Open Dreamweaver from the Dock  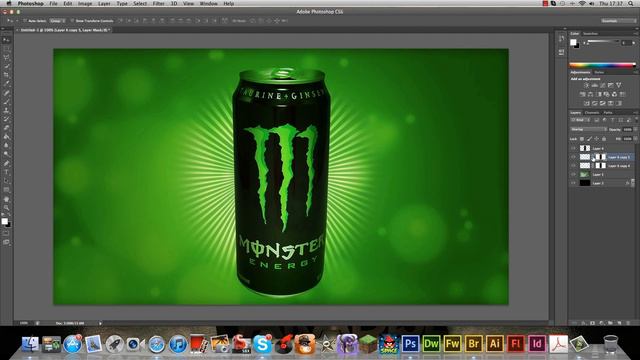pyautogui.click(x=431, y=344)
